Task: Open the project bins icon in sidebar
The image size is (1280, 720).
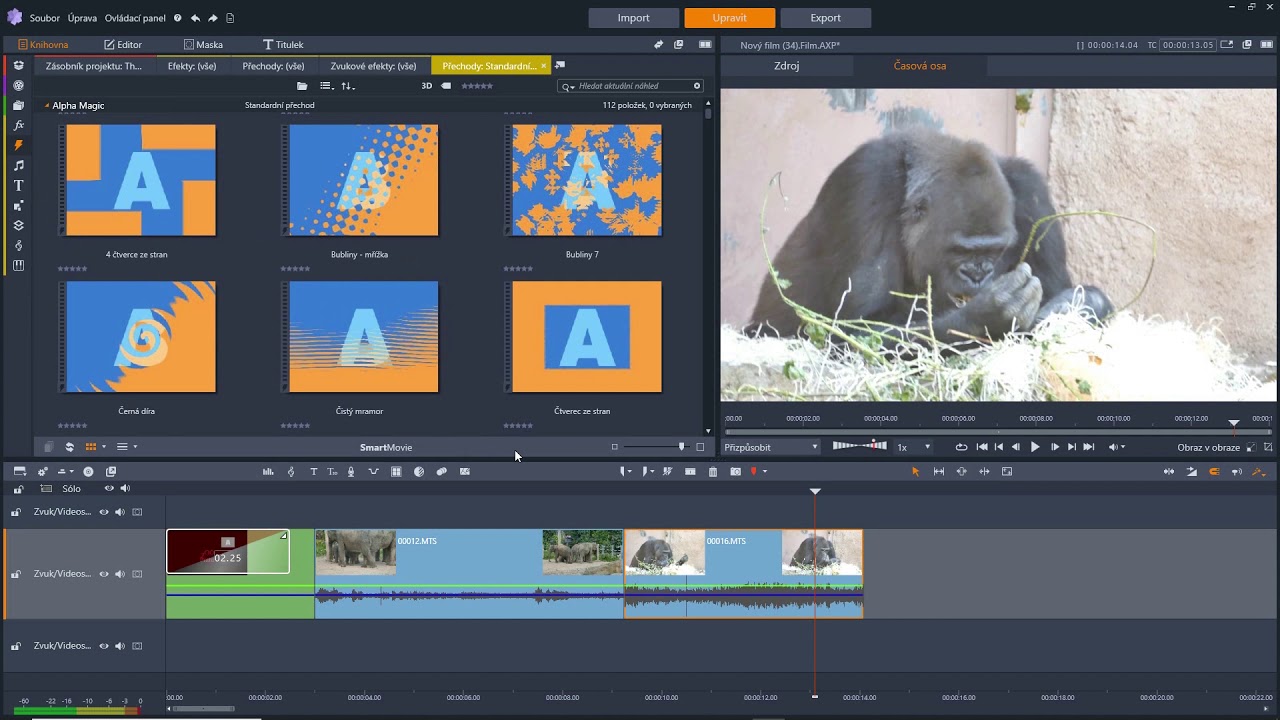Action: (18, 66)
